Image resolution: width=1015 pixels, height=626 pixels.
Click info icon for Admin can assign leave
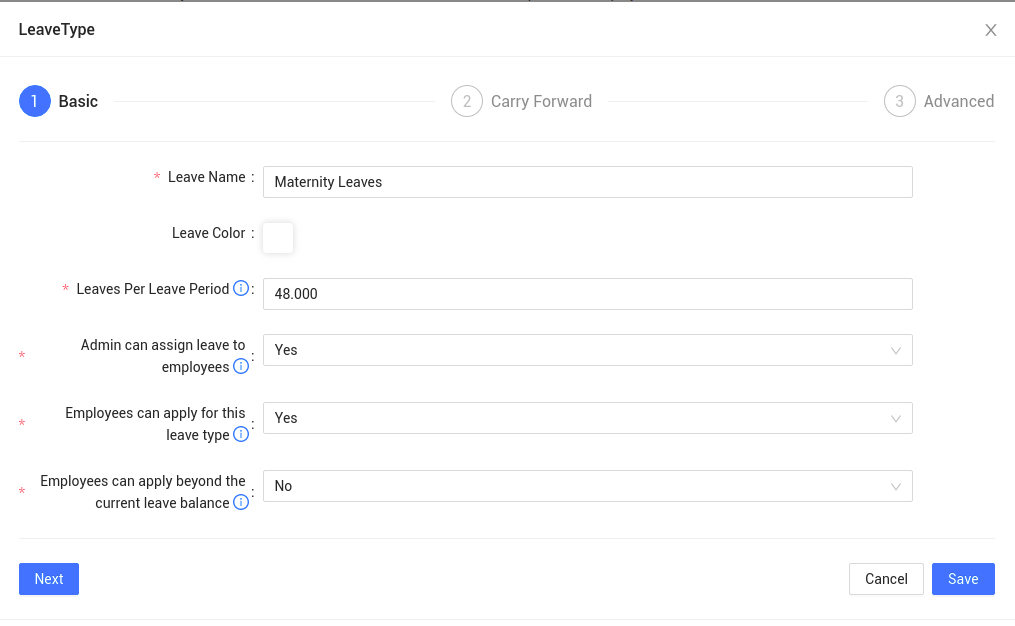241,367
